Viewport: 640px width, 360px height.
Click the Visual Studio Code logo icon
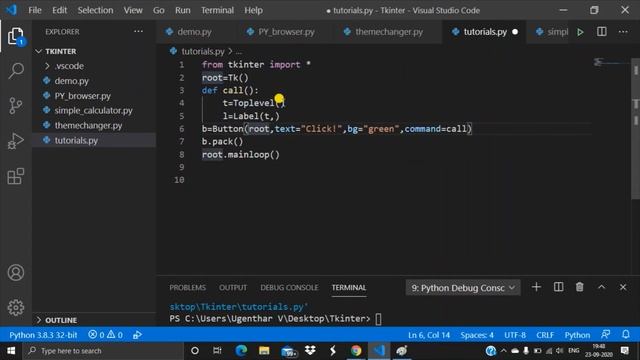(x=11, y=10)
